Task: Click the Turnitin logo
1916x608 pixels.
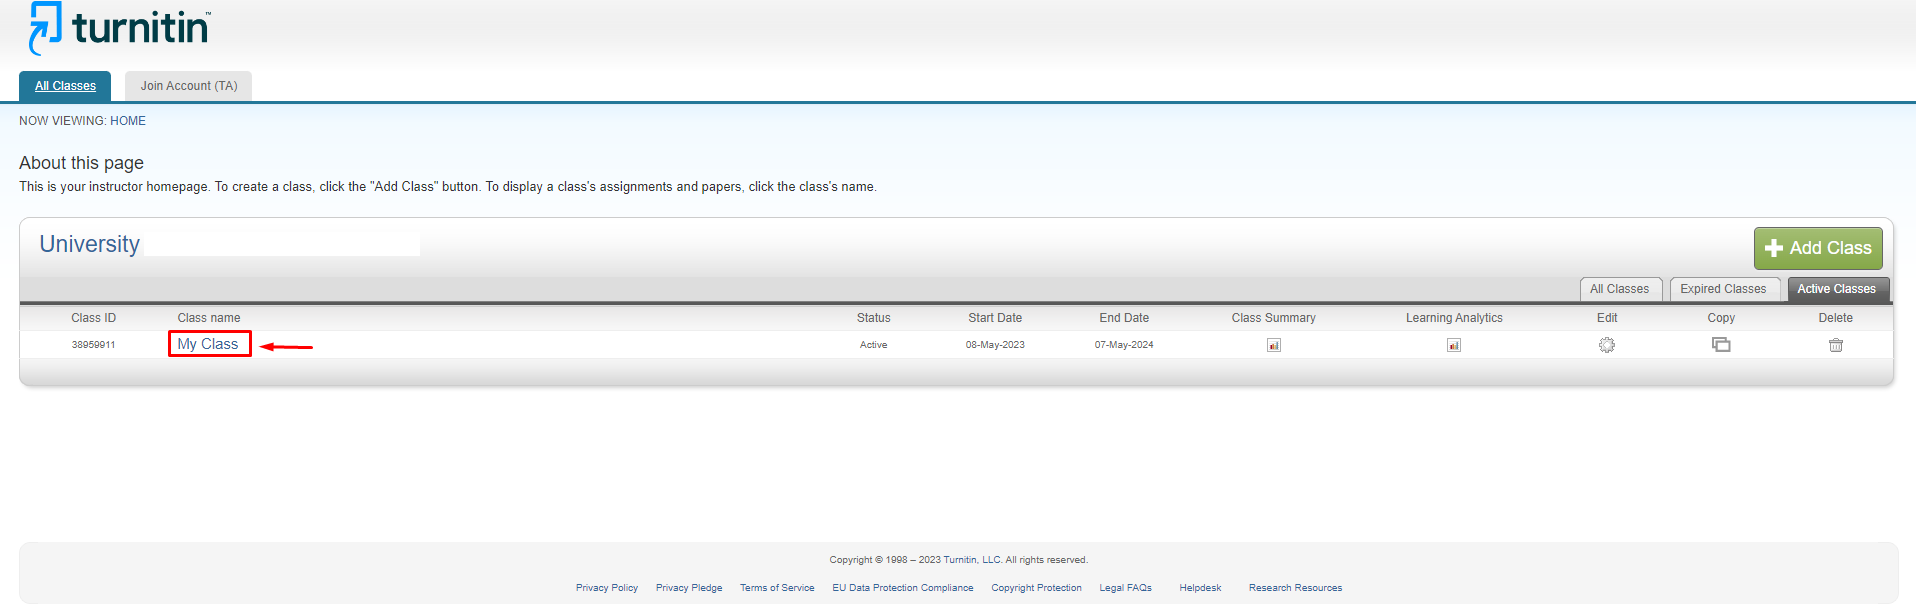Action: tap(120, 28)
